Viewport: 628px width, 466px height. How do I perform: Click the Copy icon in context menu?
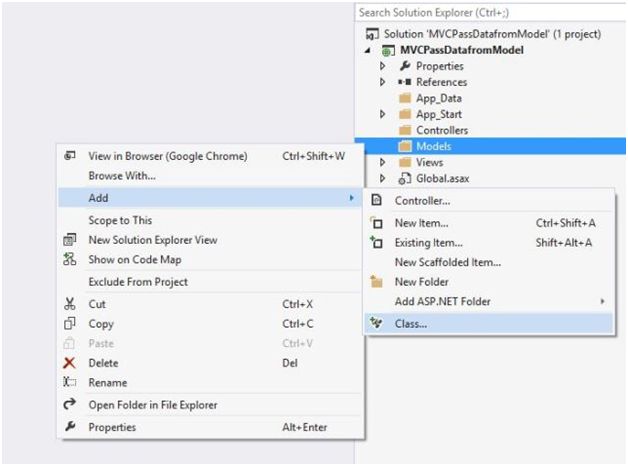(x=70, y=324)
